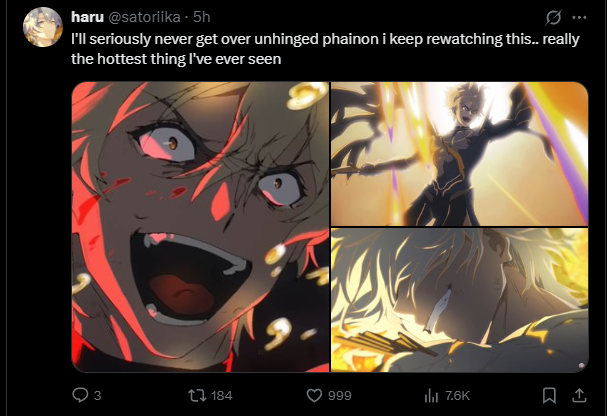Open the Grok explain icon beside the three-dot menu
This screenshot has width=607, height=416.
click(553, 17)
